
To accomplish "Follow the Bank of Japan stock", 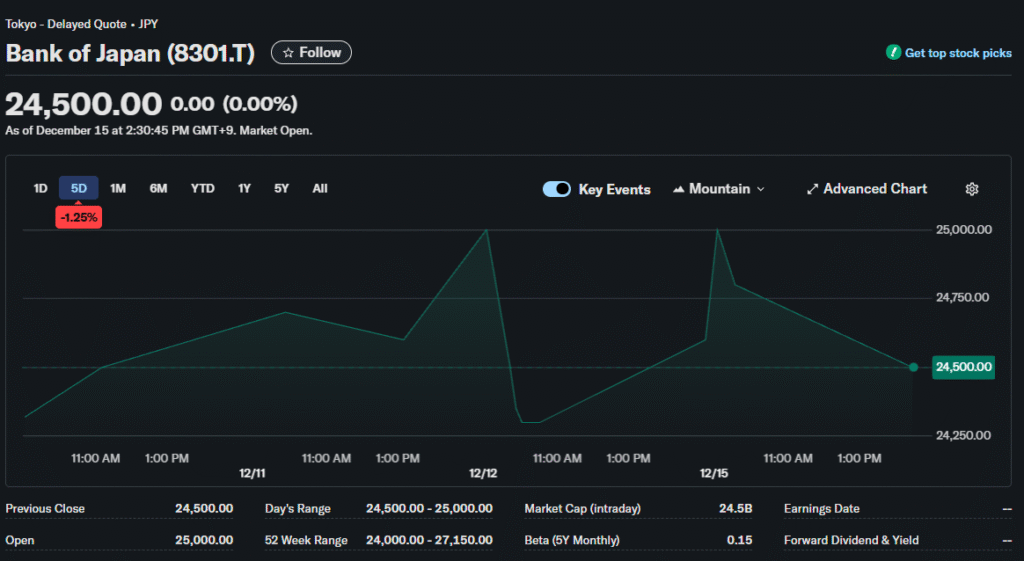I will point(311,53).
